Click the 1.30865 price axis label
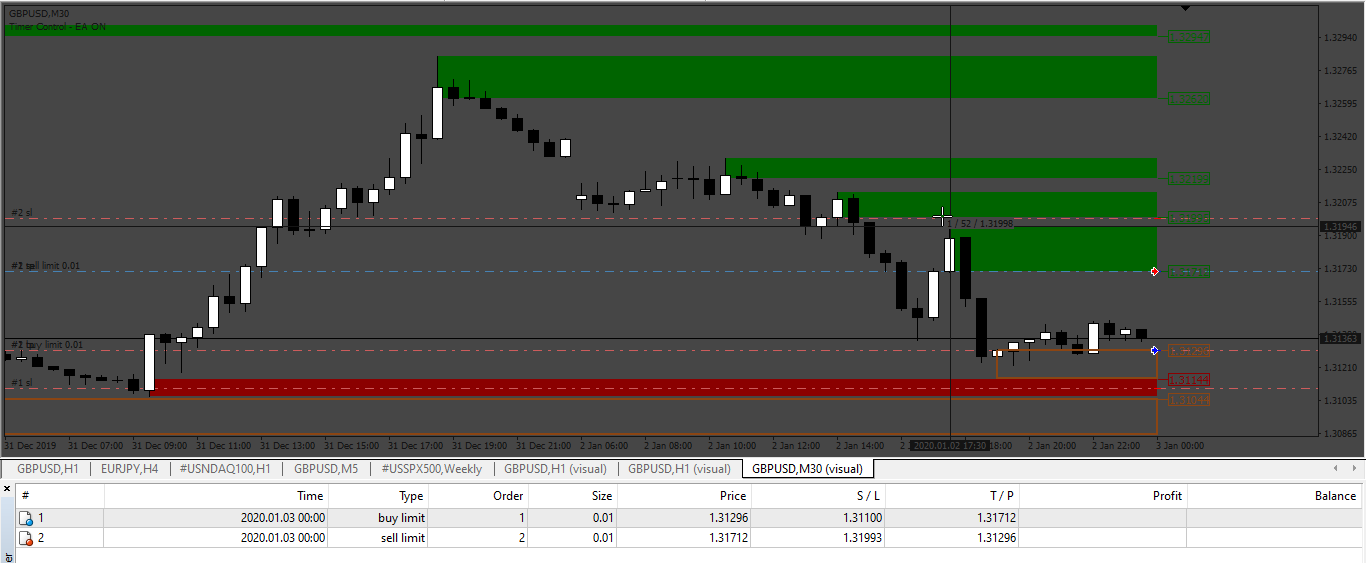Viewport: 1366px width, 563px height. [x=1339, y=433]
